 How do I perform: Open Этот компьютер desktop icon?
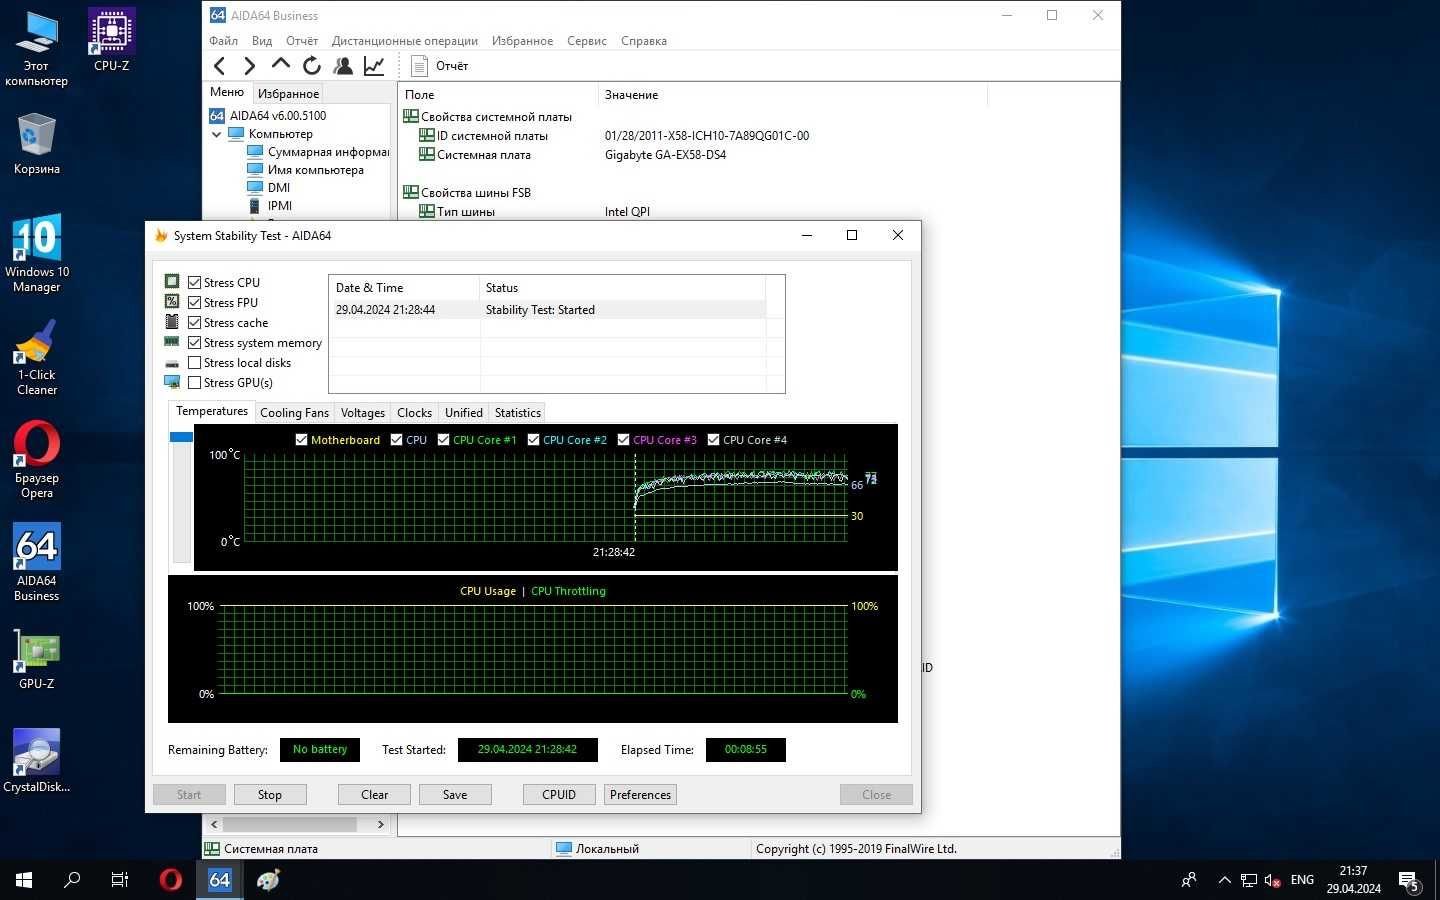pos(37,48)
